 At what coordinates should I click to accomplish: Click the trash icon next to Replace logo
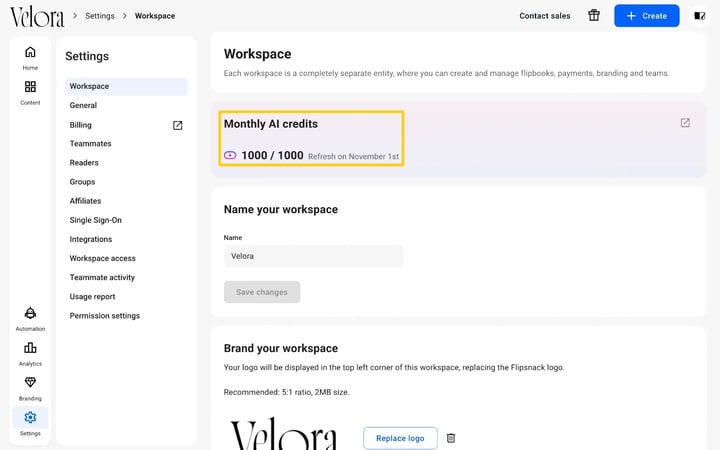(451, 438)
